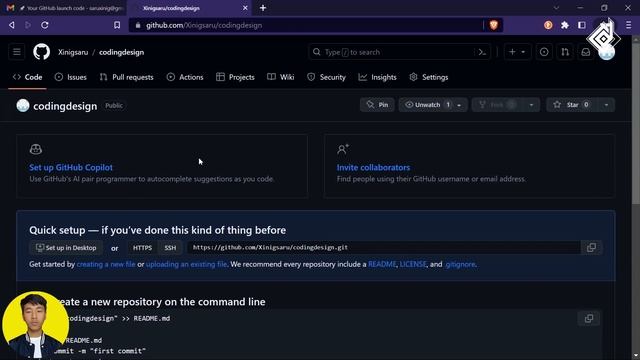The image size is (640, 360).
Task: Expand the Fork options dropdown arrow
Action: [x=531, y=105]
